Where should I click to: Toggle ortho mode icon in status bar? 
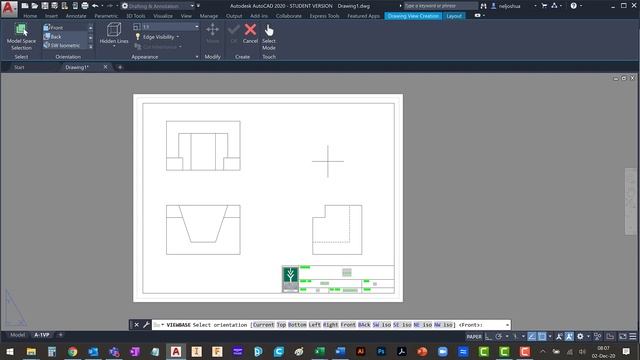coord(488,336)
